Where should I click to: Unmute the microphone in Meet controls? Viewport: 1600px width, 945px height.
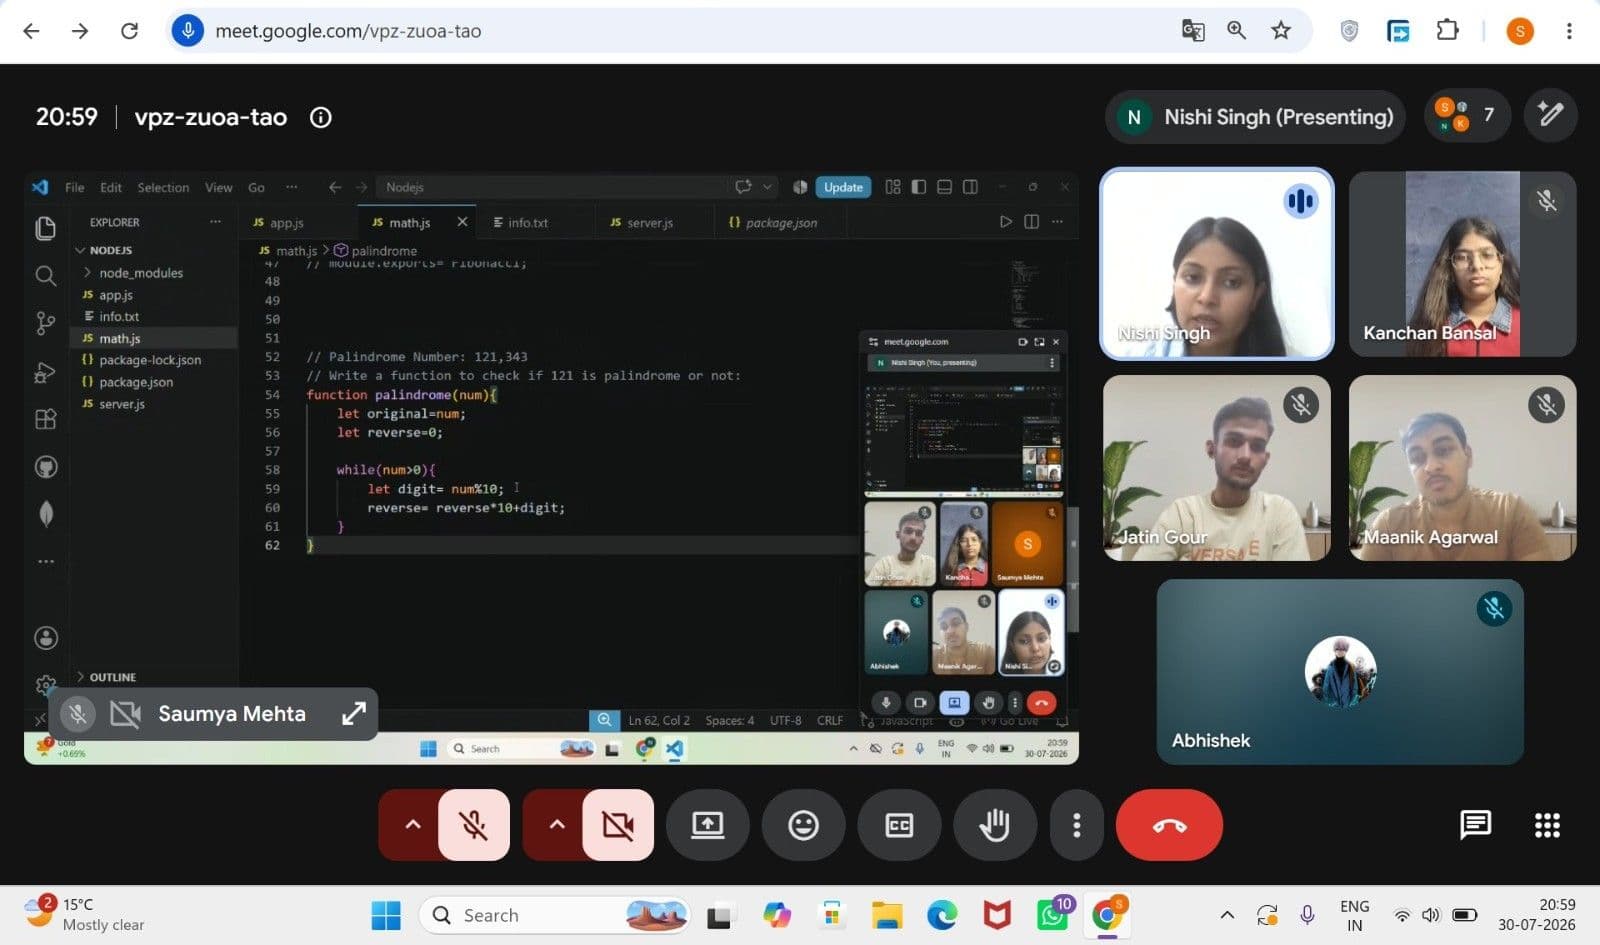click(x=474, y=825)
